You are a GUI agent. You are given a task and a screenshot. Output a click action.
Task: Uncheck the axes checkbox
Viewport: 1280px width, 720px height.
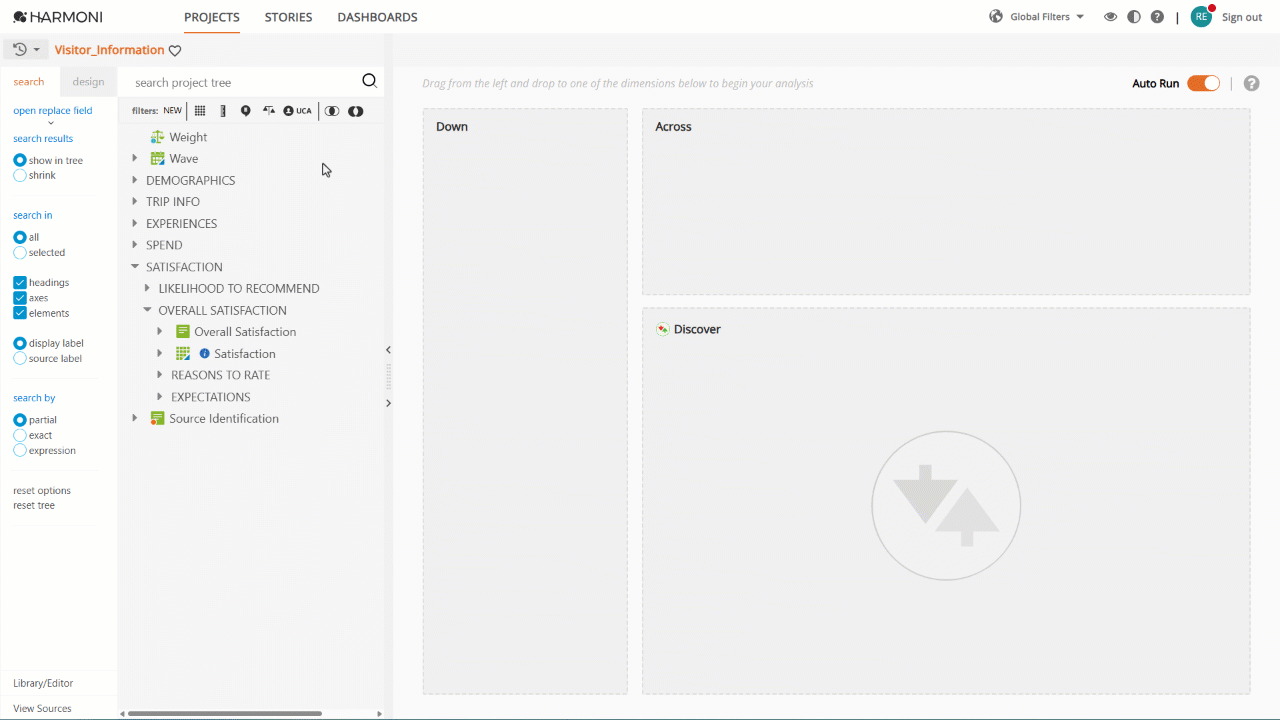pyautogui.click(x=20, y=298)
